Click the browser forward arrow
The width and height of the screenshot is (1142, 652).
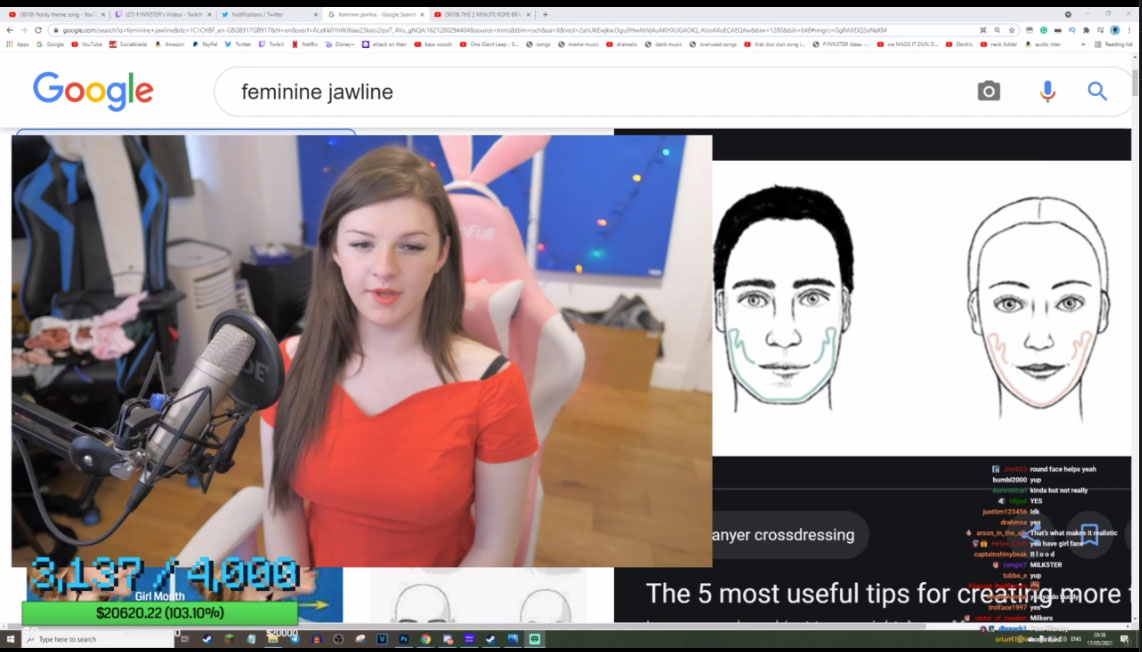(24, 31)
